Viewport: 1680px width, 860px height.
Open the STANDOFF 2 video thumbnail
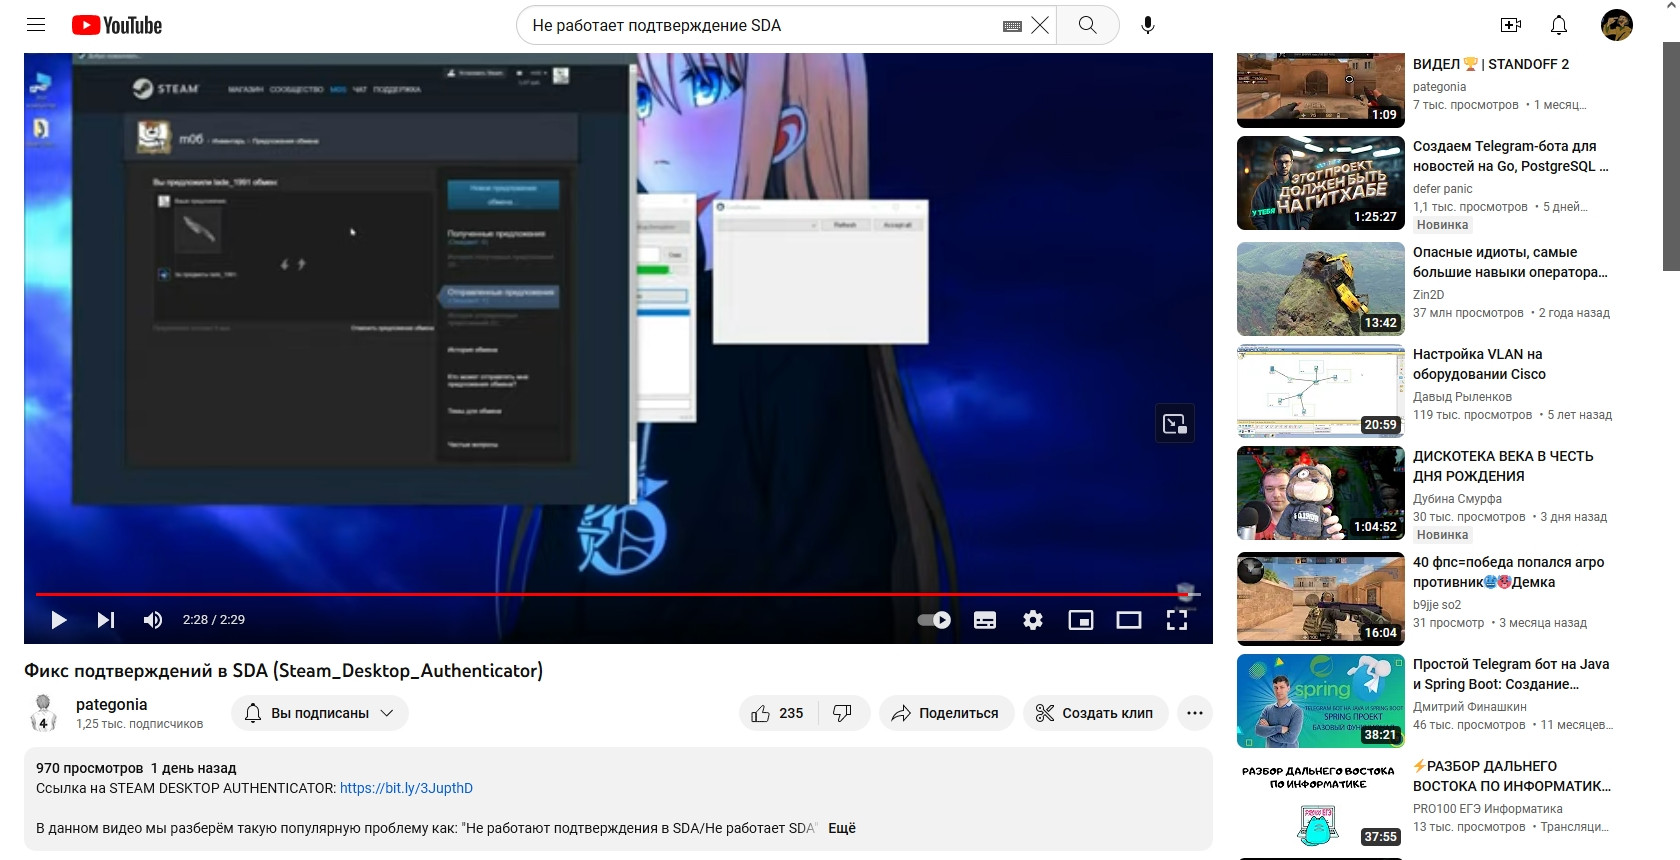tap(1320, 90)
